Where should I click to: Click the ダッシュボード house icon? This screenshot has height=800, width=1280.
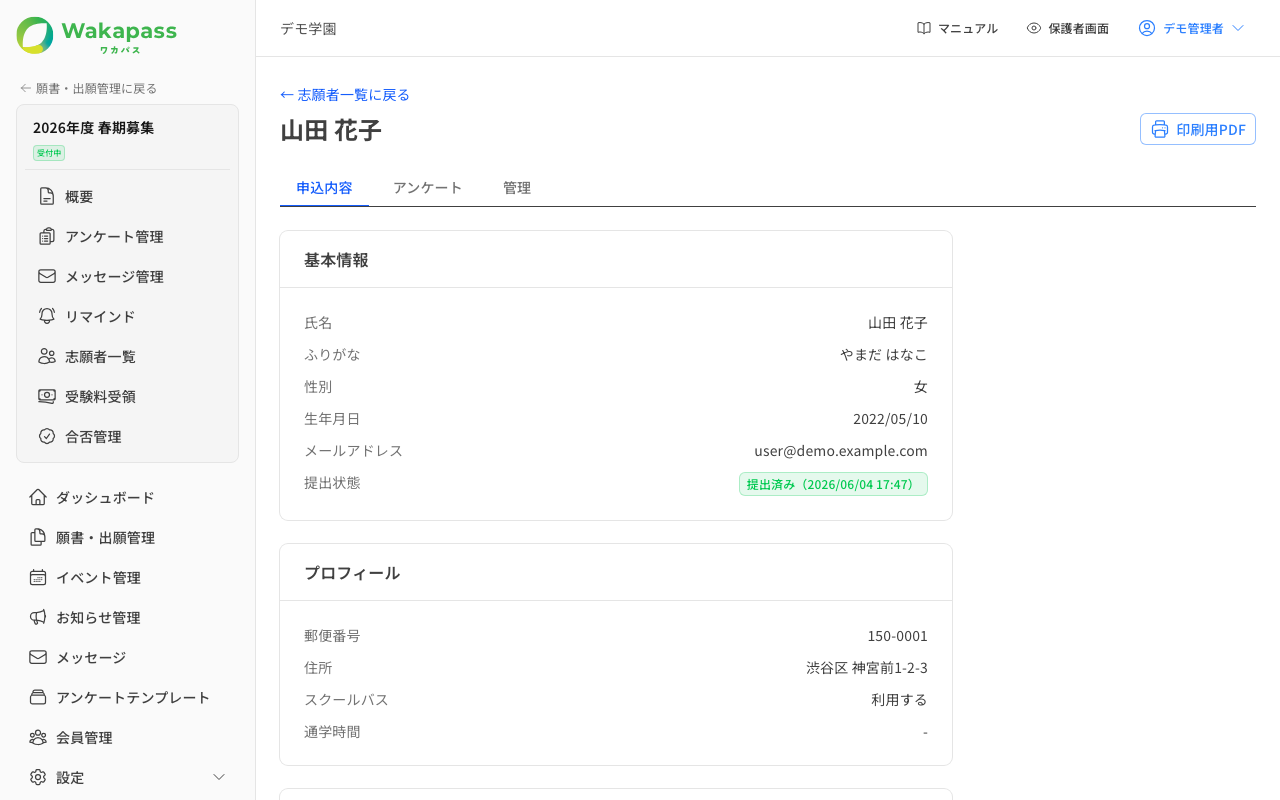click(38, 497)
